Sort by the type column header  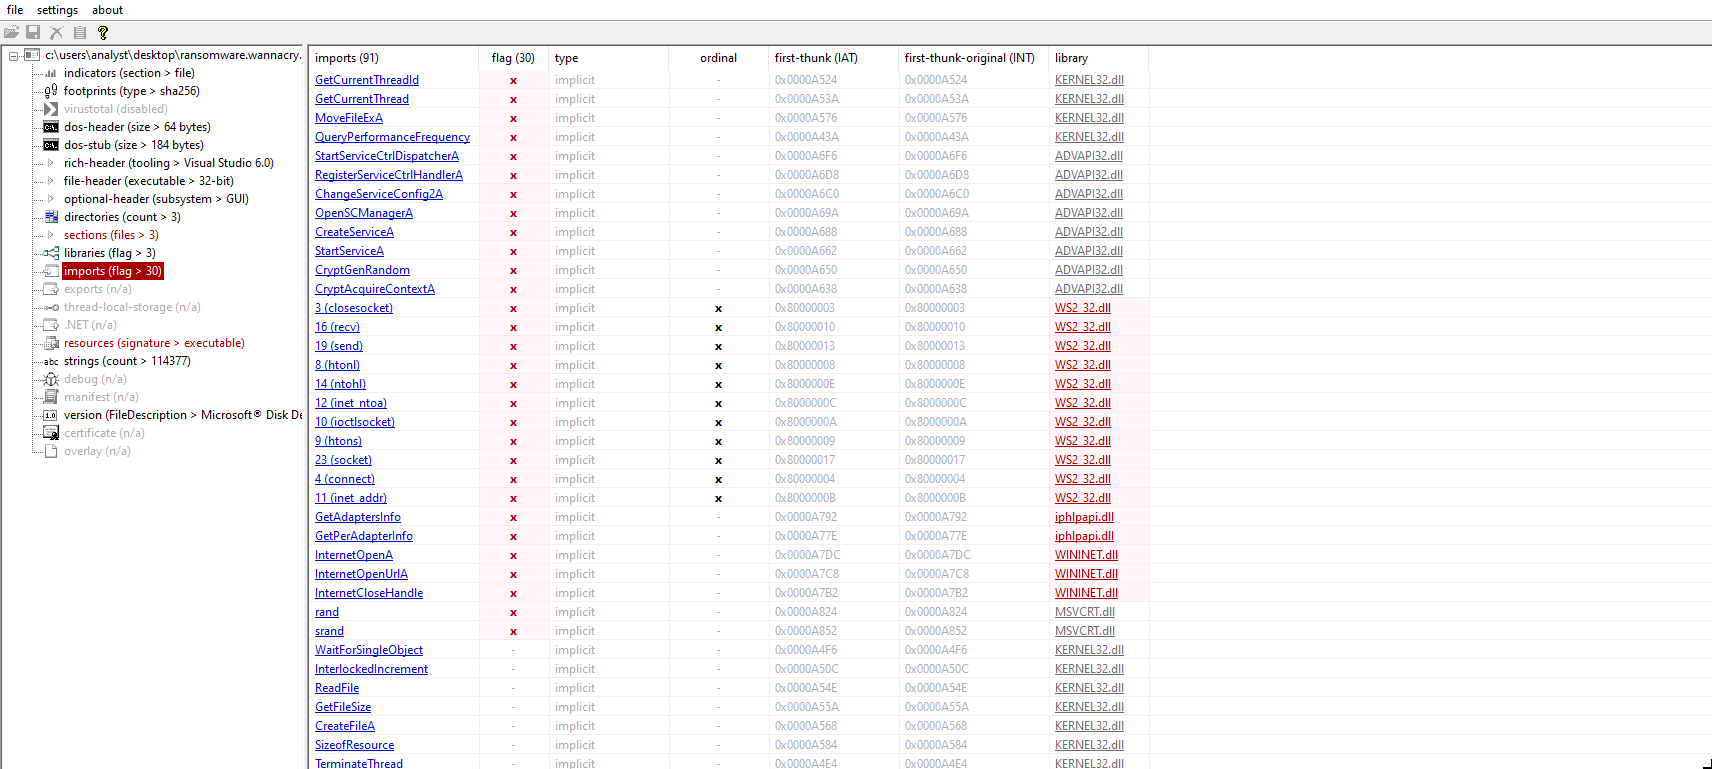[608, 58]
